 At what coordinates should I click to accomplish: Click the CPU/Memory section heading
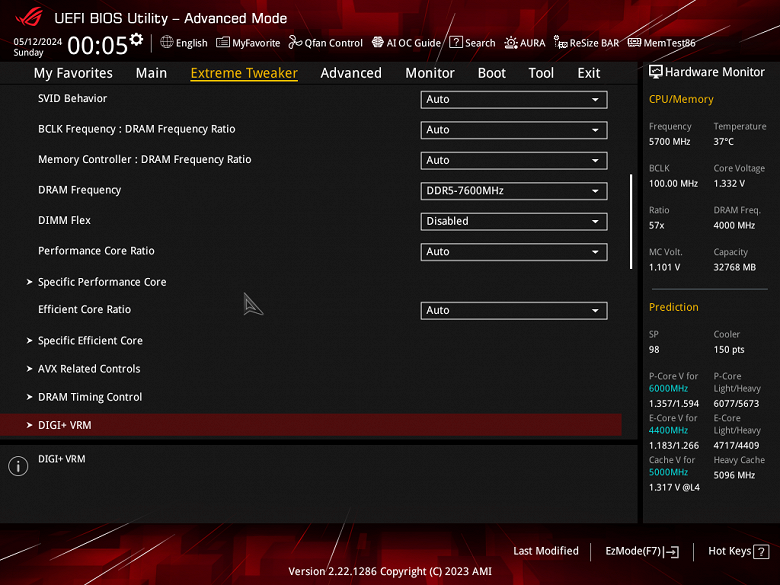pos(681,99)
